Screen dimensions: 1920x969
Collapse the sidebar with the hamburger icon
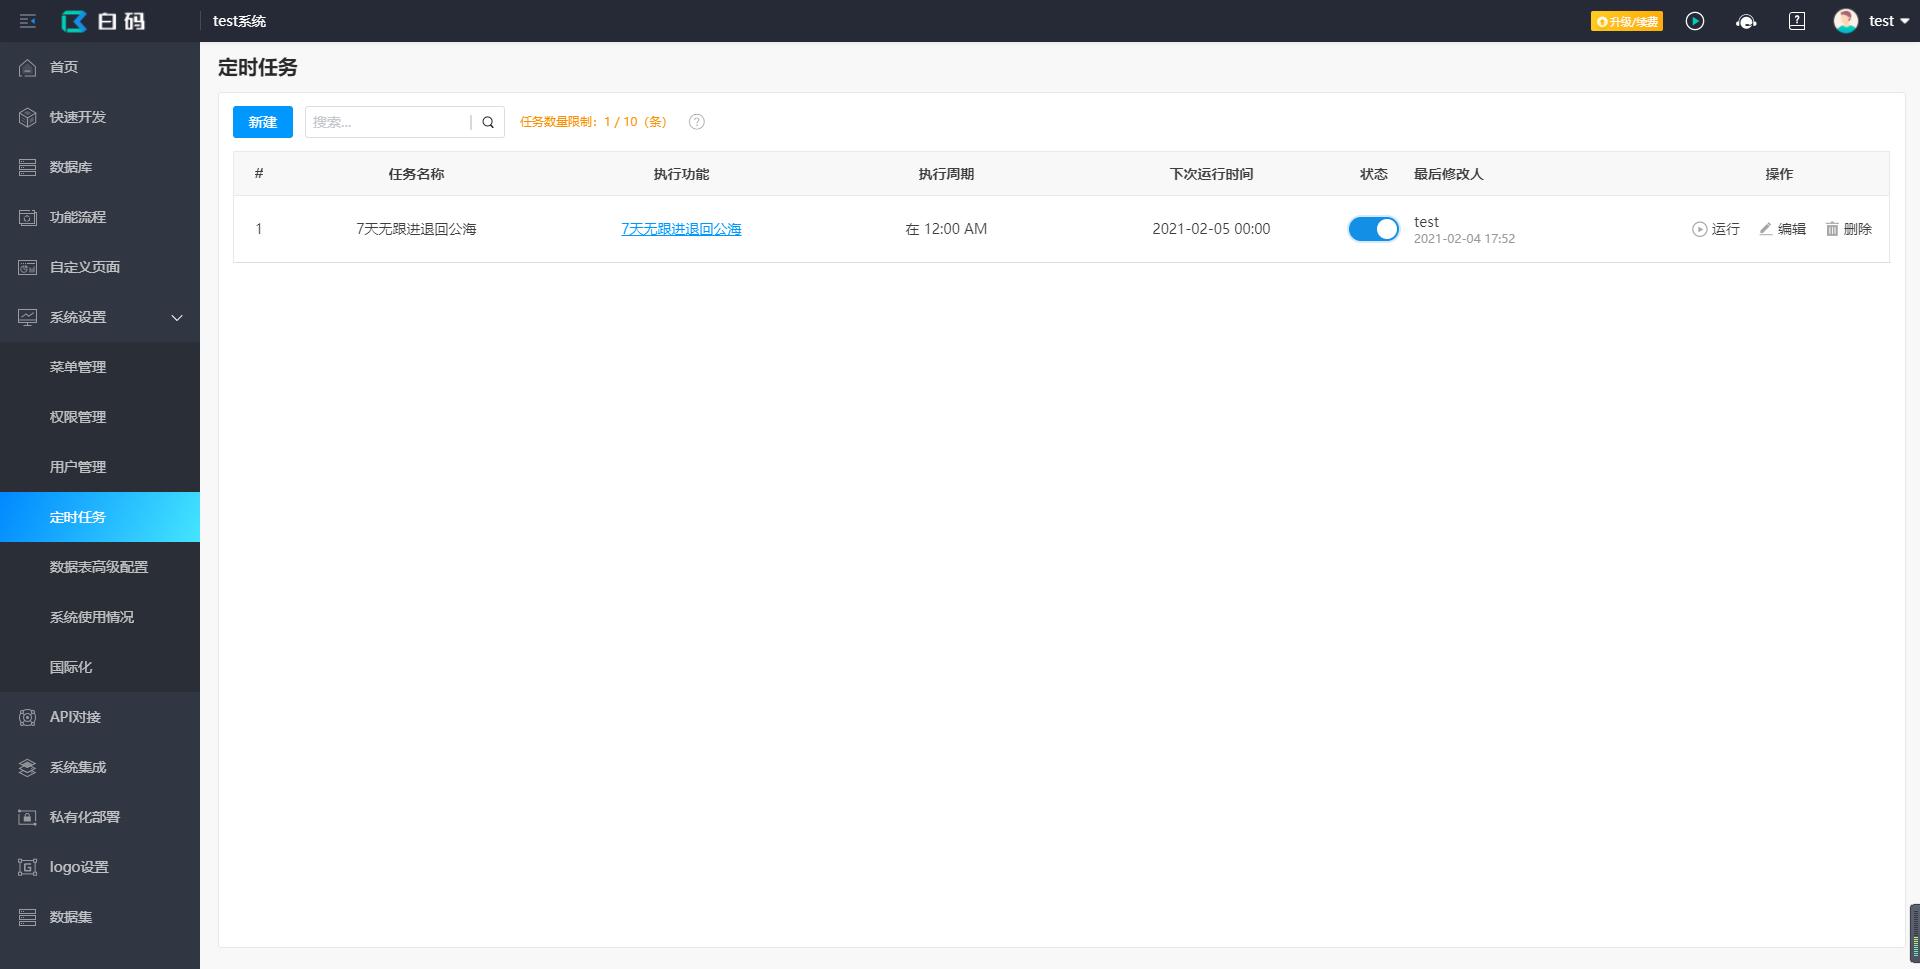pos(28,21)
